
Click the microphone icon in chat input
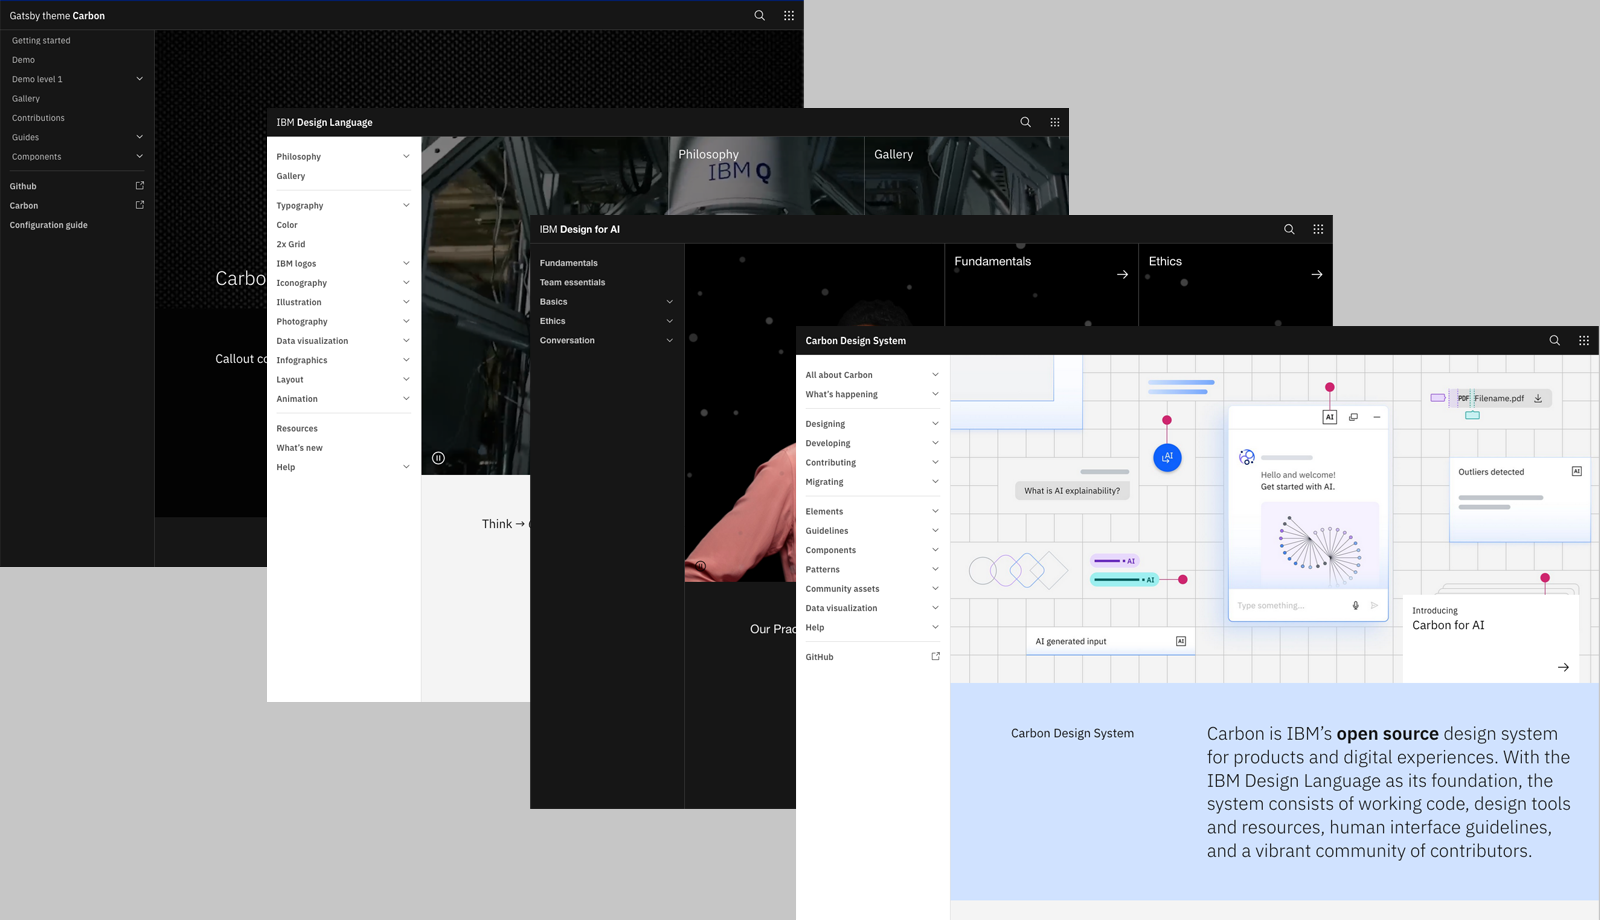1355,605
